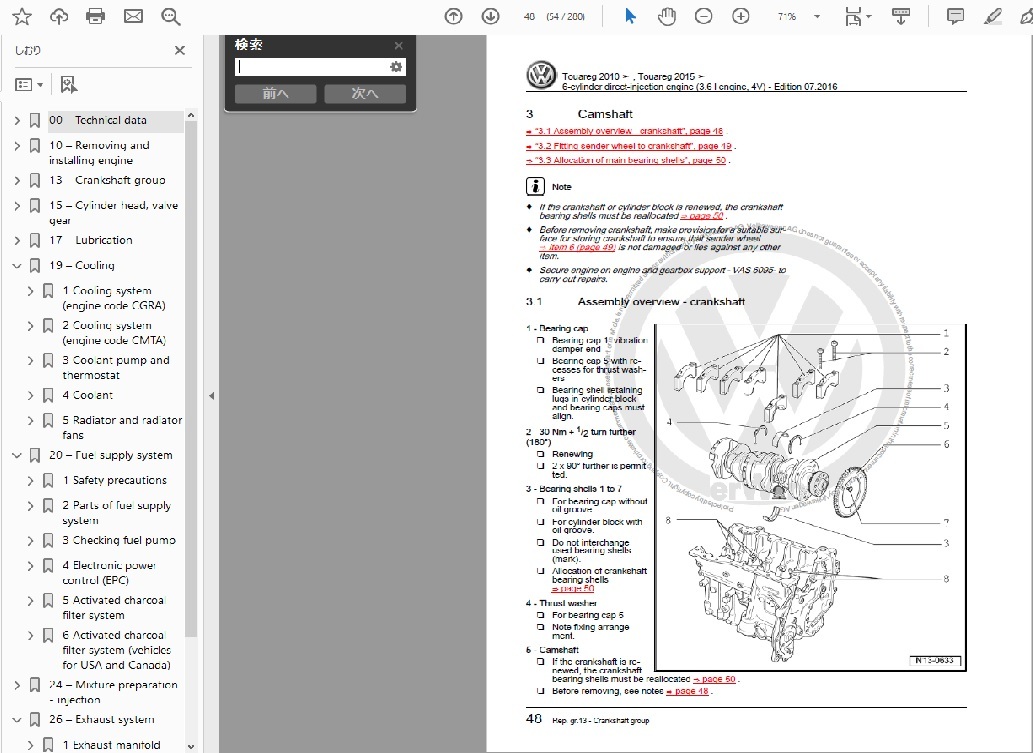Open search settings gear icon
Image resolution: width=1033 pixels, height=753 pixels.
(396, 67)
